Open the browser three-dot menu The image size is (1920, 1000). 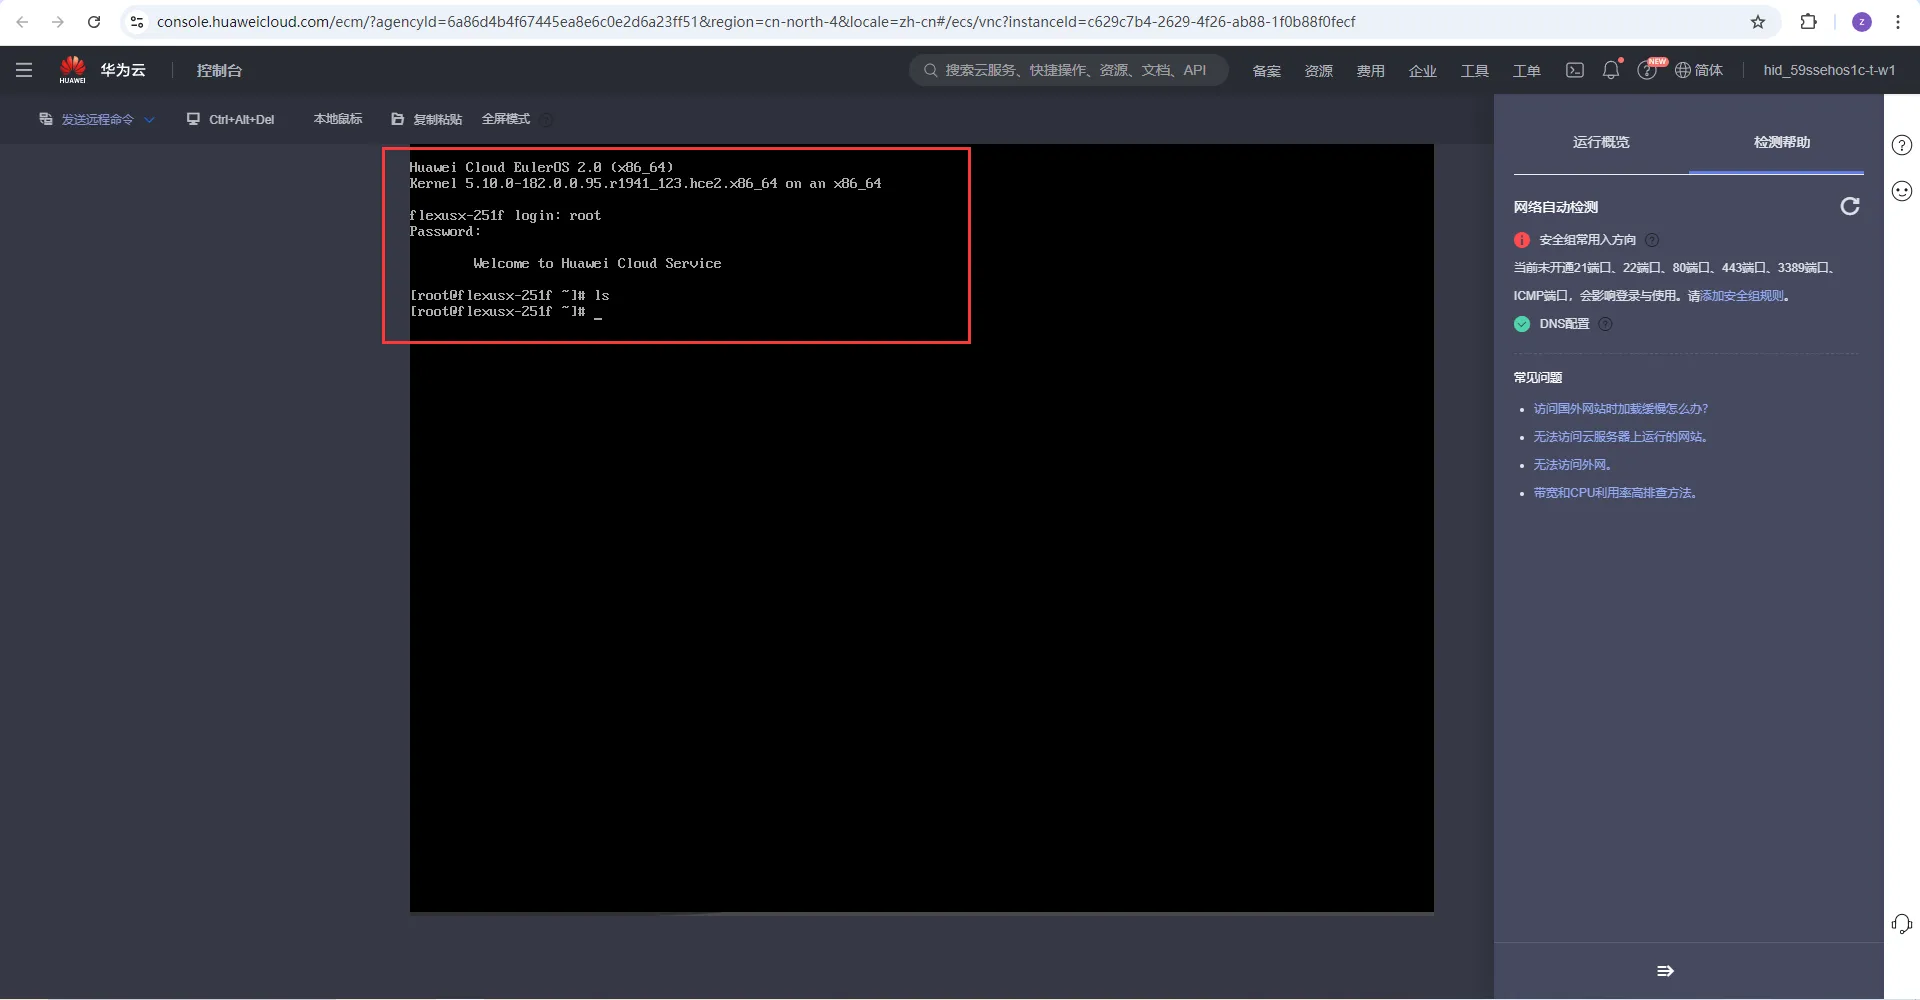(x=1898, y=22)
